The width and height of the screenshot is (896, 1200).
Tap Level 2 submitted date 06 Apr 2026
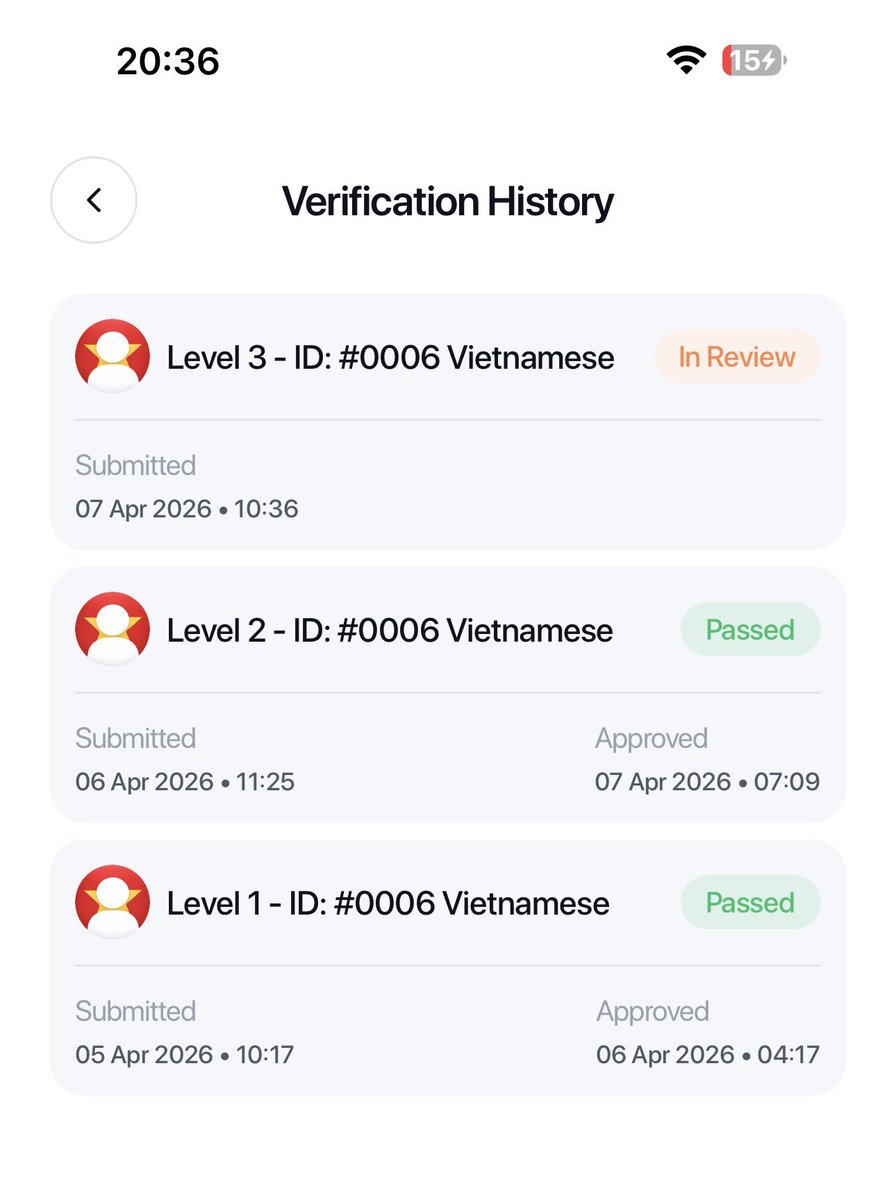click(x=145, y=782)
